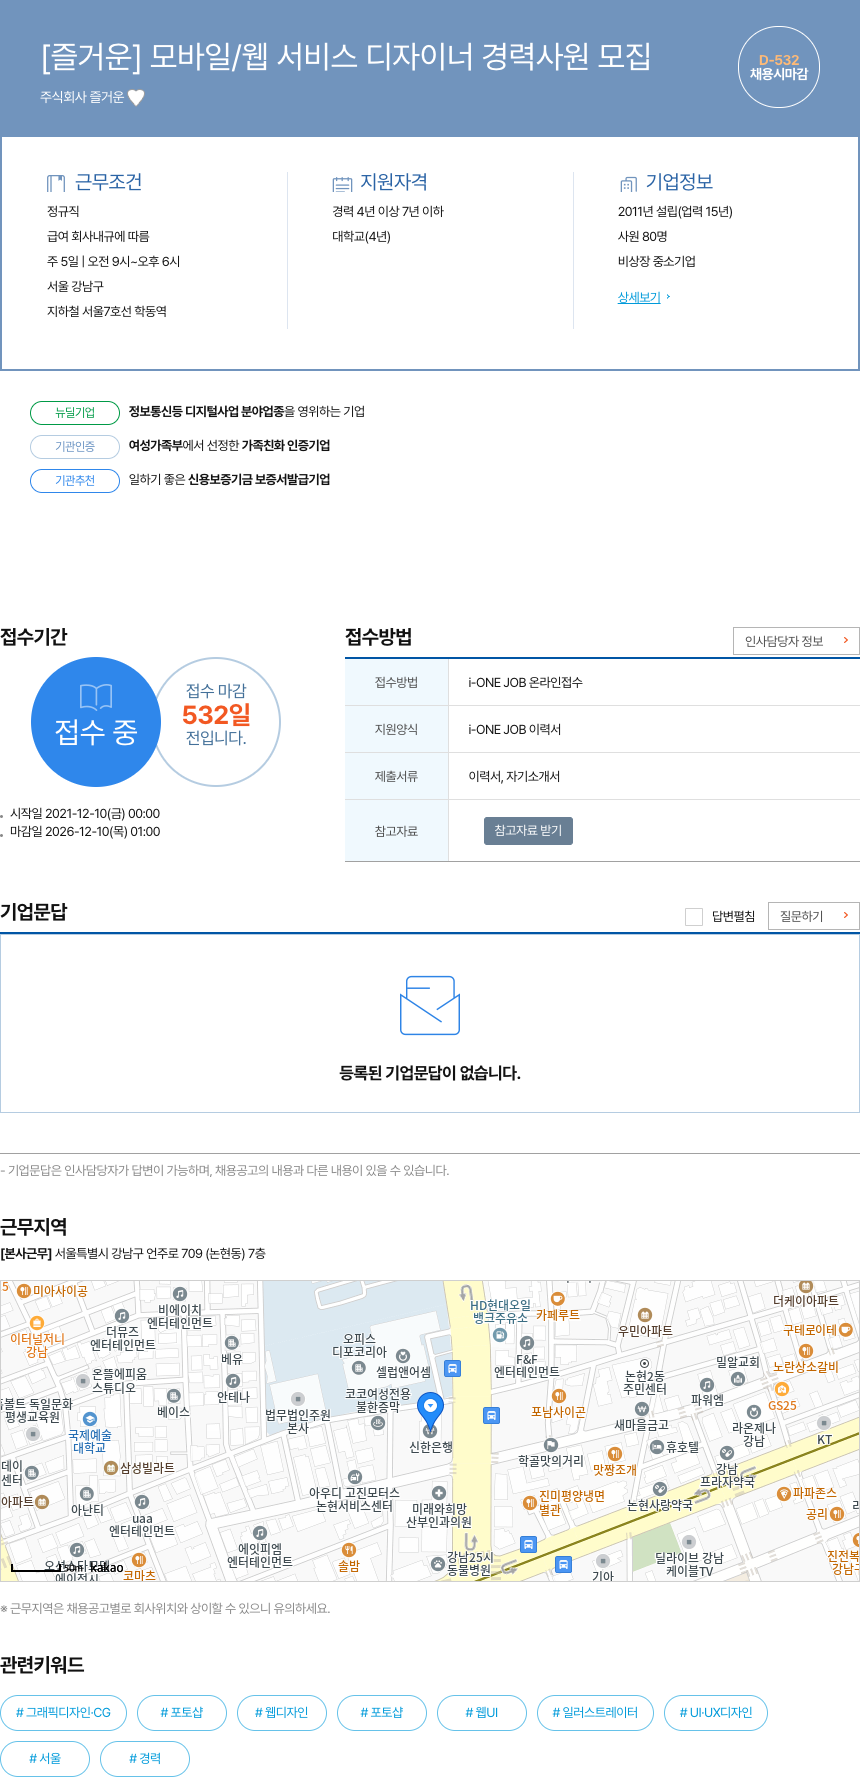Click the 기업정보 building icon
Screen dimensions: 860x1778
coord(628,183)
